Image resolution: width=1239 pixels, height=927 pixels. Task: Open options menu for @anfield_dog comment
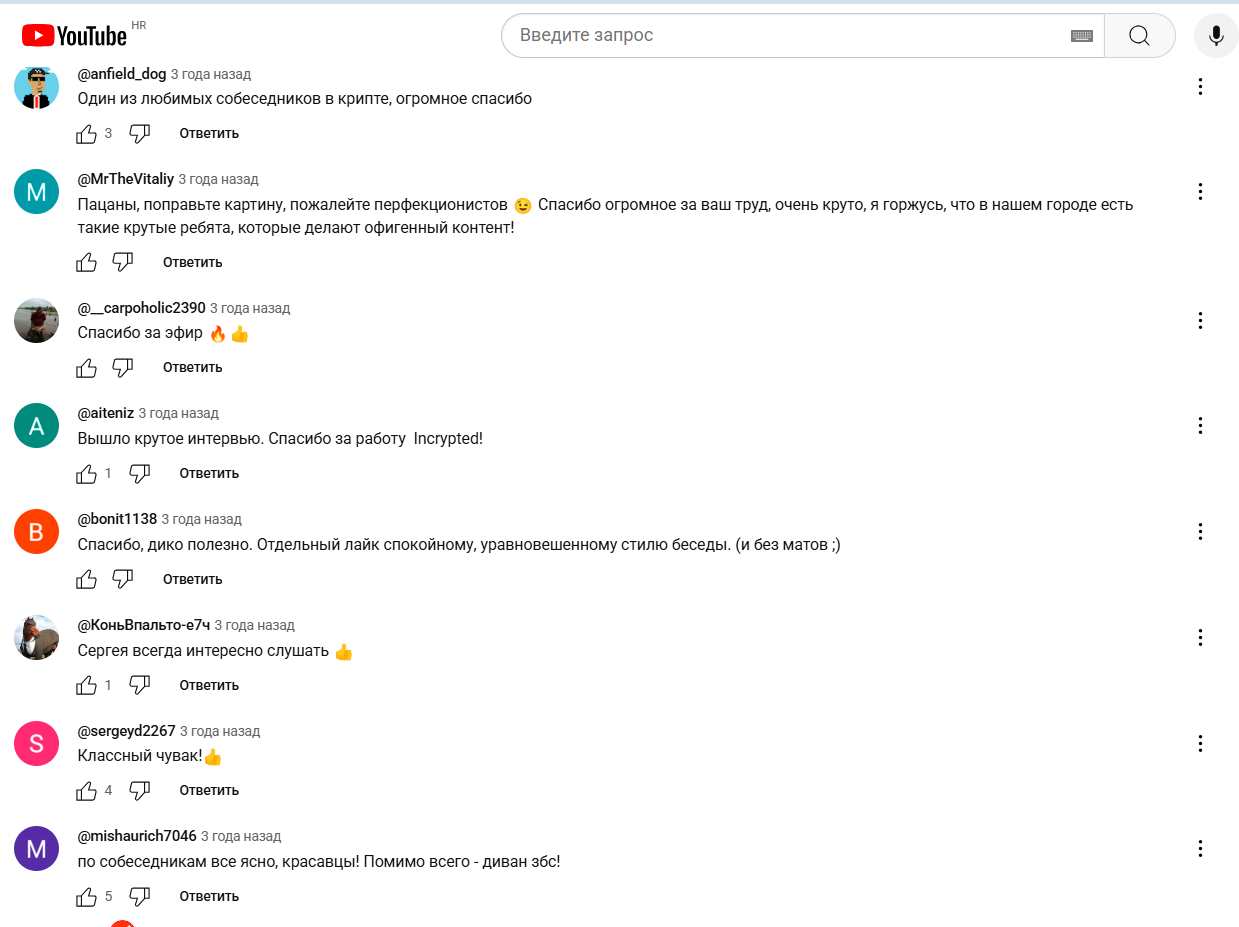click(x=1200, y=86)
